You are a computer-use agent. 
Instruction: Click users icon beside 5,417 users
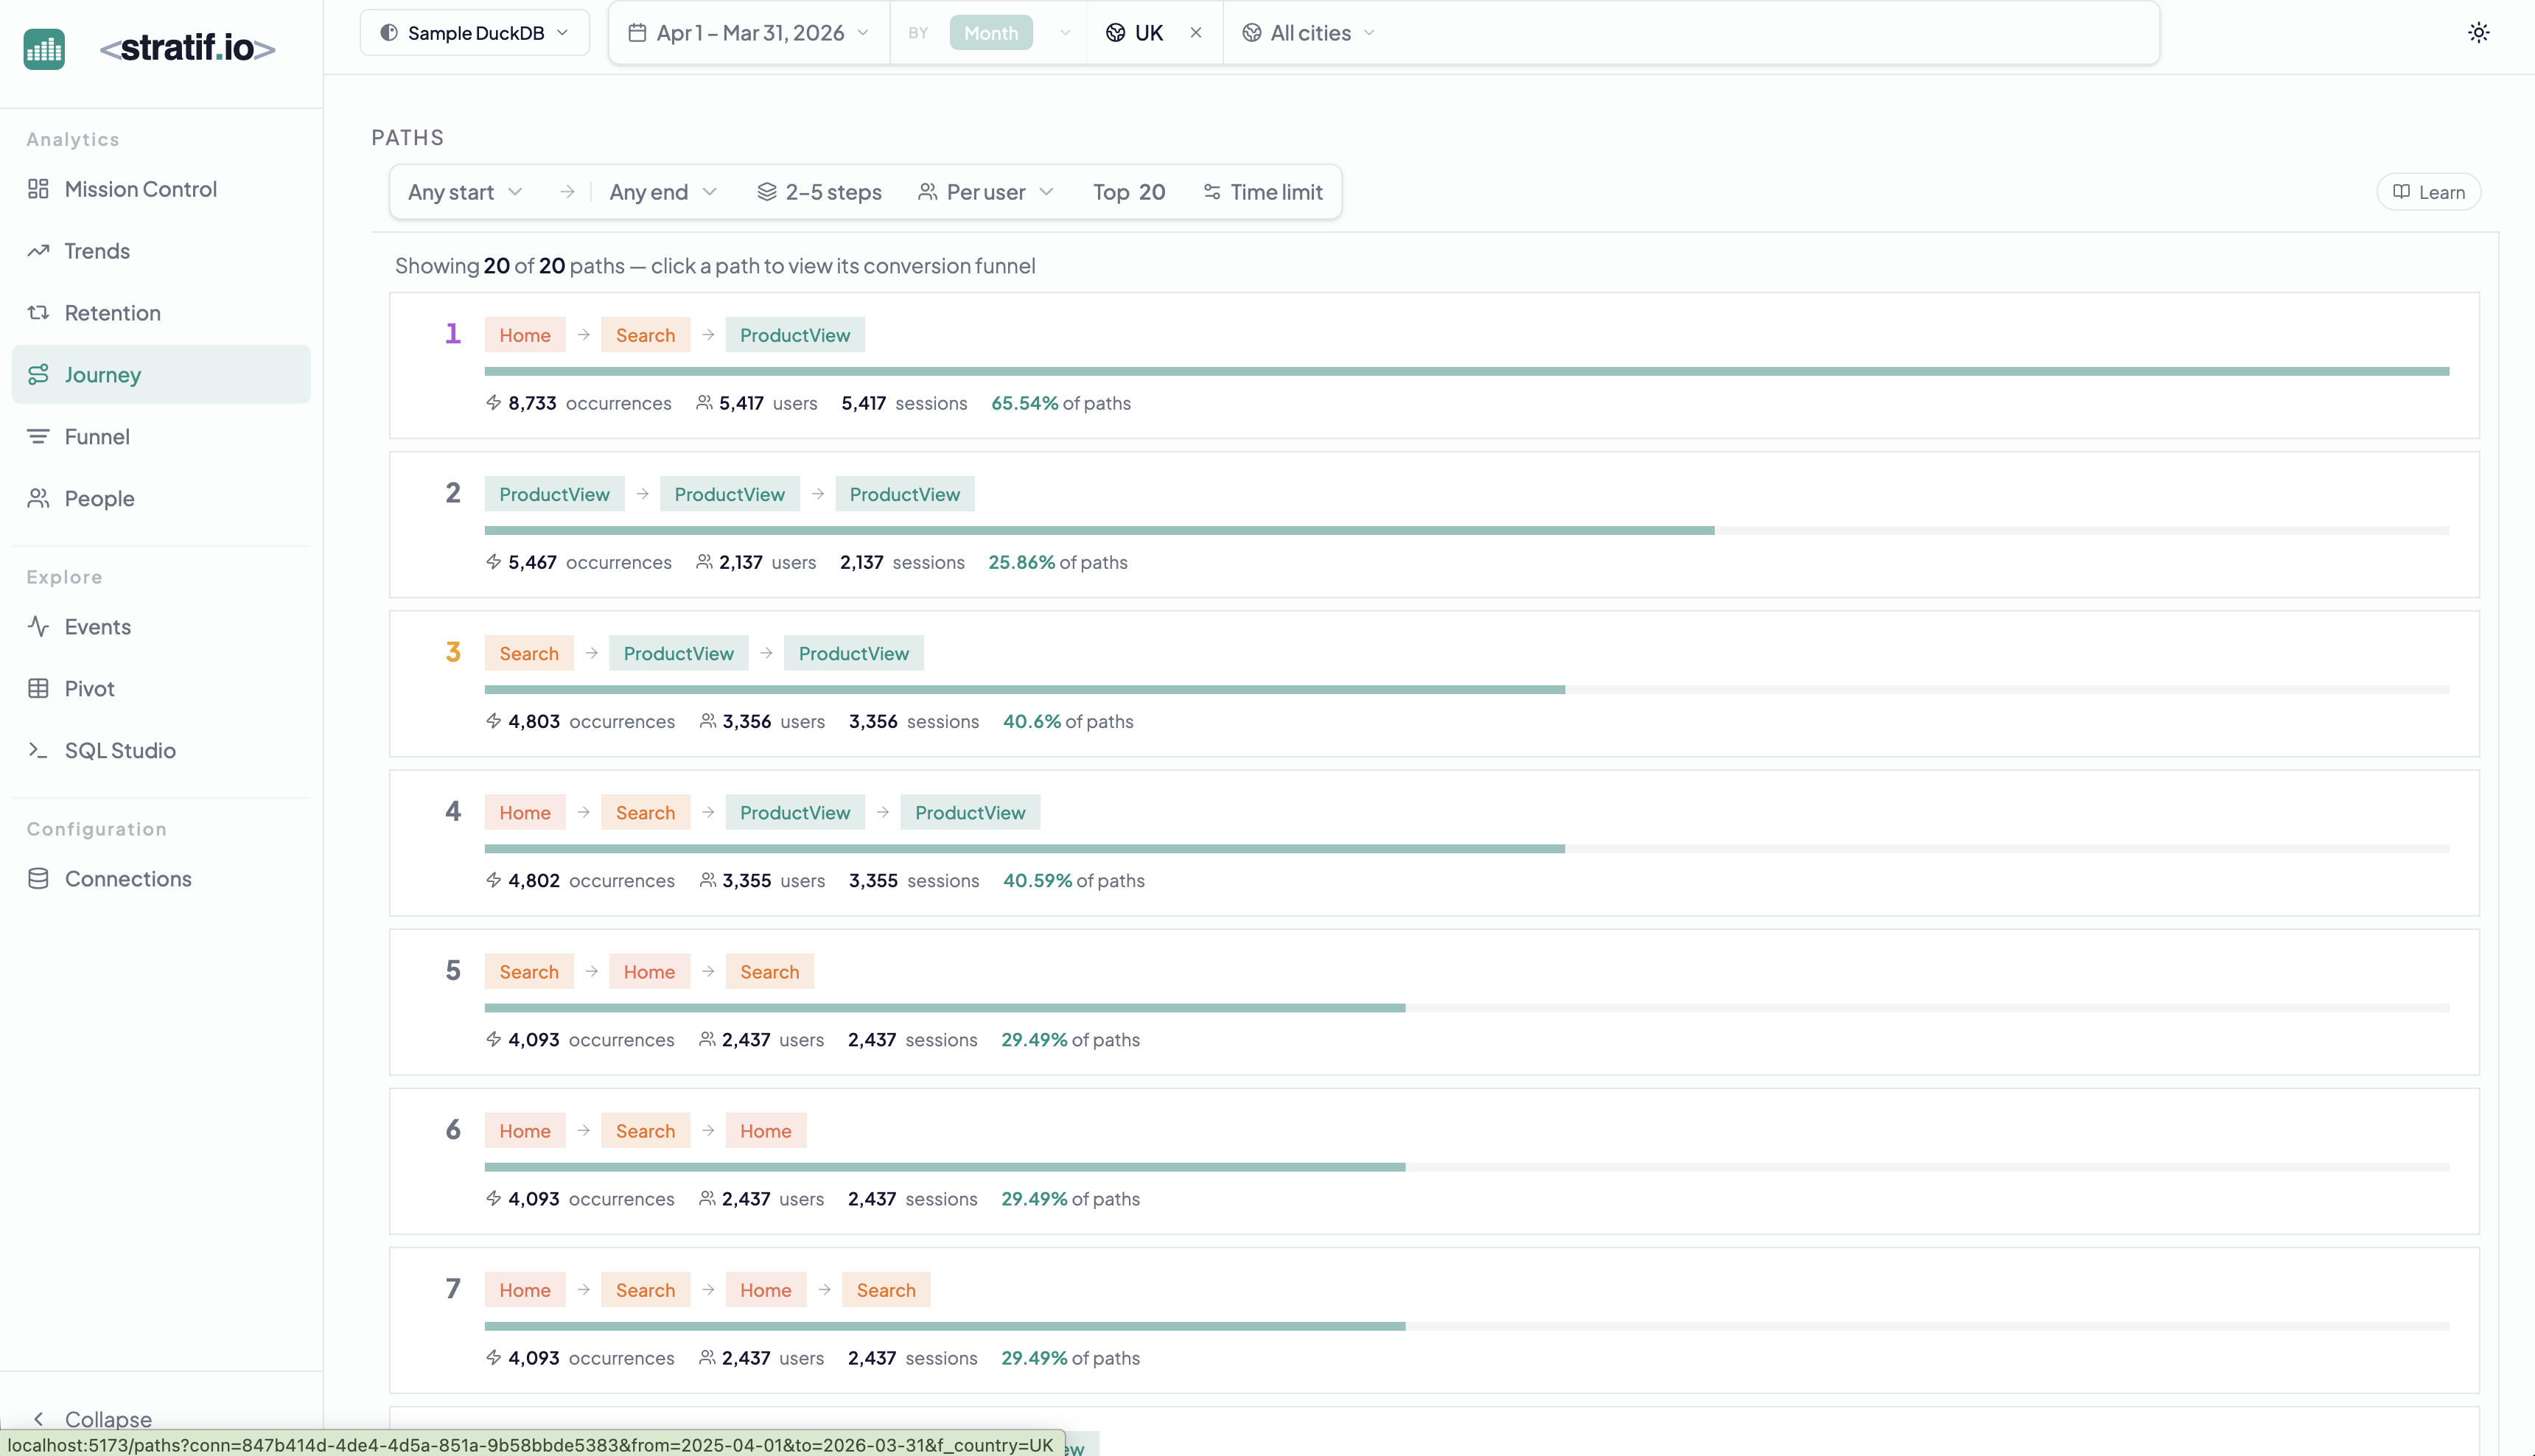(x=704, y=403)
